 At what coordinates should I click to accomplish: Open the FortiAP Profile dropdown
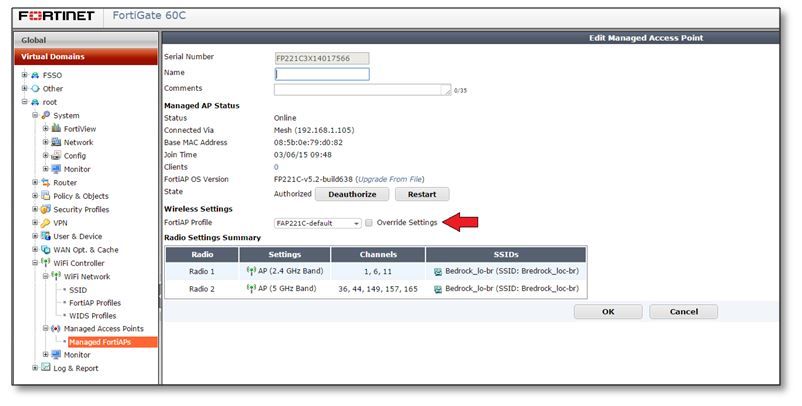pyautogui.click(x=318, y=223)
